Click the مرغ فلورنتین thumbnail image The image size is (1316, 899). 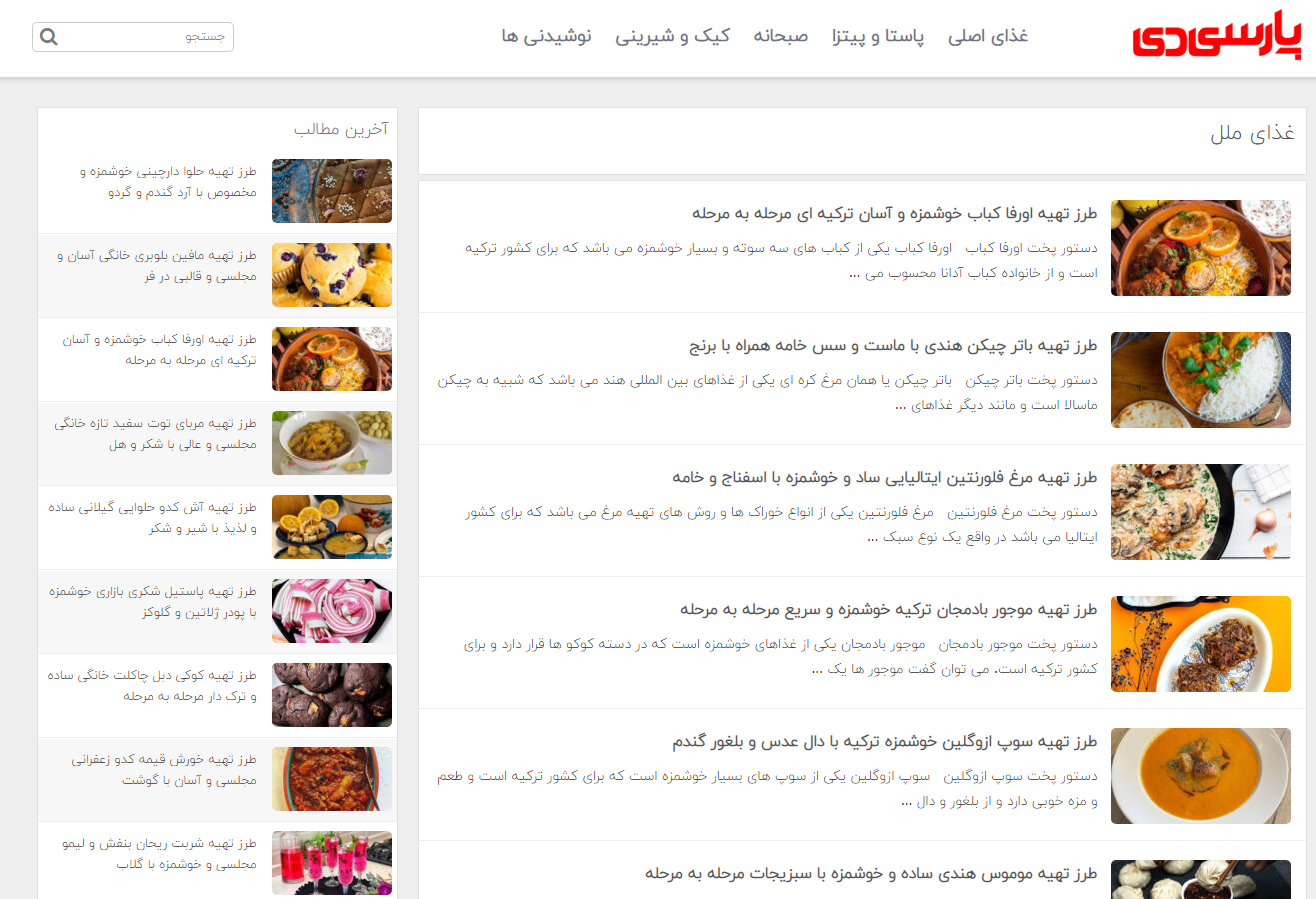[1201, 512]
